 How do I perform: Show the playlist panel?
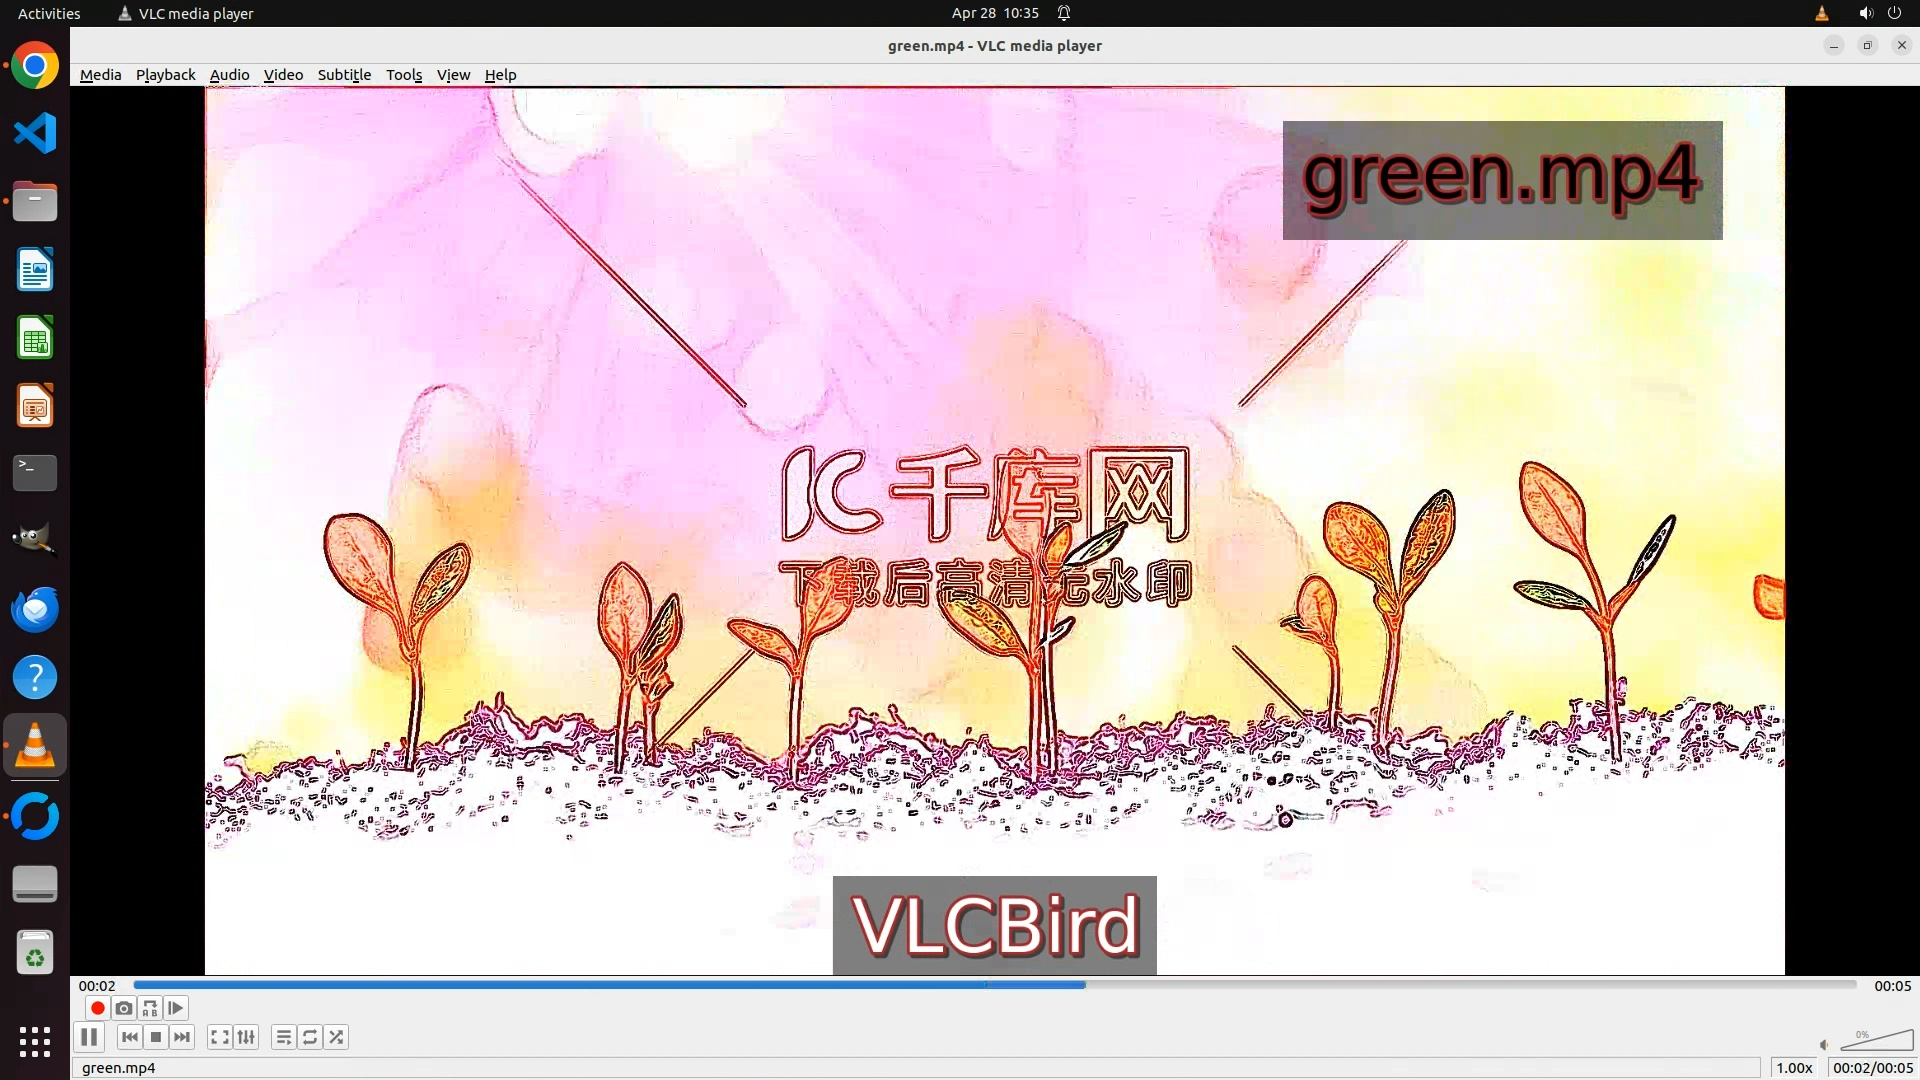coord(284,1037)
